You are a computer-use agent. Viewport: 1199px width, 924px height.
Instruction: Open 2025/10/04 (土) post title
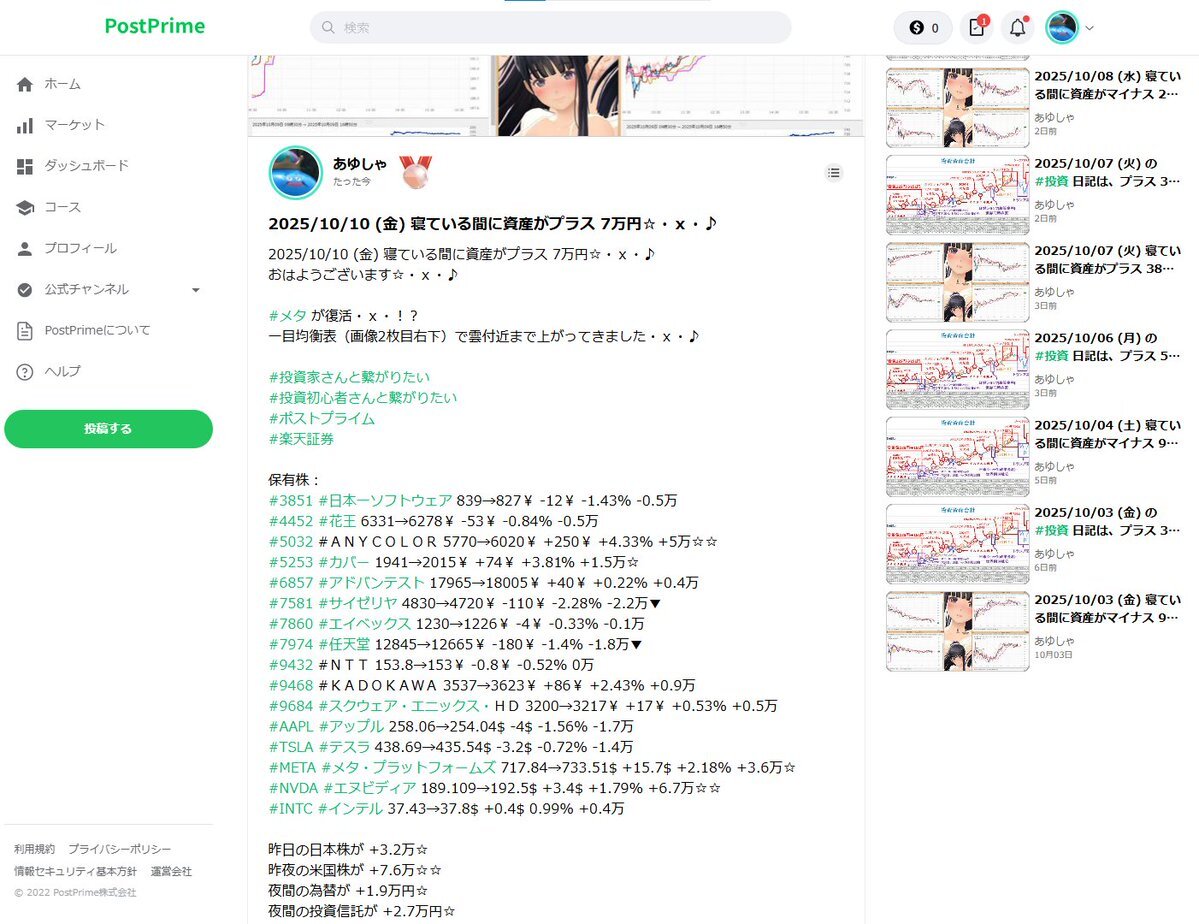[1107, 434]
